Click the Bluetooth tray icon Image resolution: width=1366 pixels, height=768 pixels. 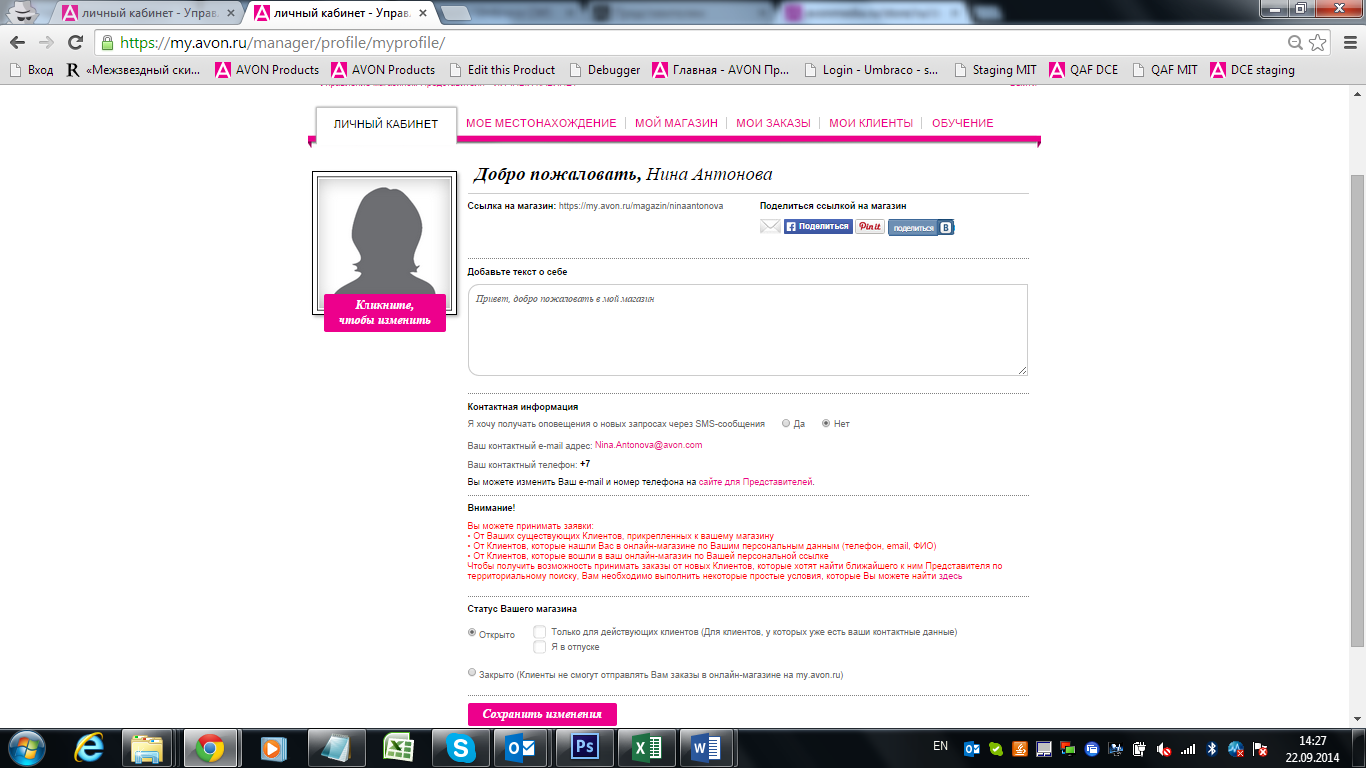pyautogui.click(x=1212, y=748)
